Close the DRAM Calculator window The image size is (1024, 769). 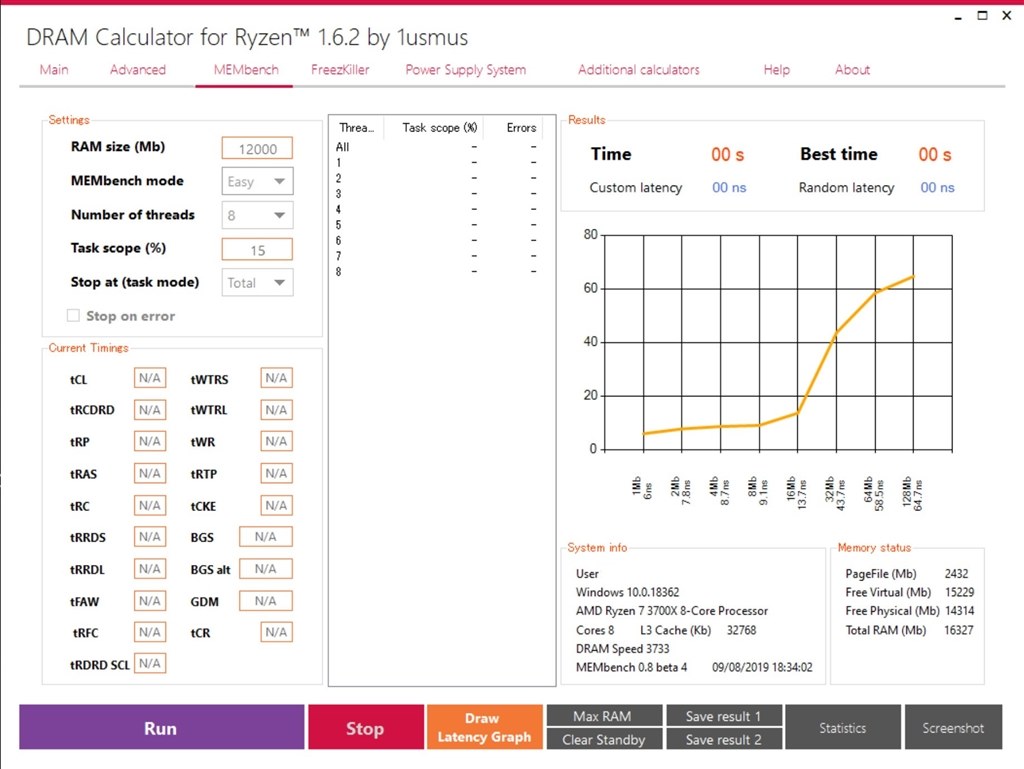coord(1006,16)
